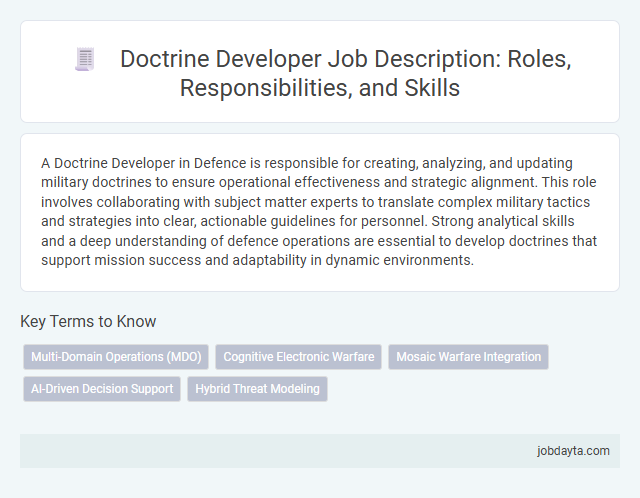Click the Doctrine Developer Job Description heading
The height and width of the screenshot is (498, 640).
coord(345,73)
